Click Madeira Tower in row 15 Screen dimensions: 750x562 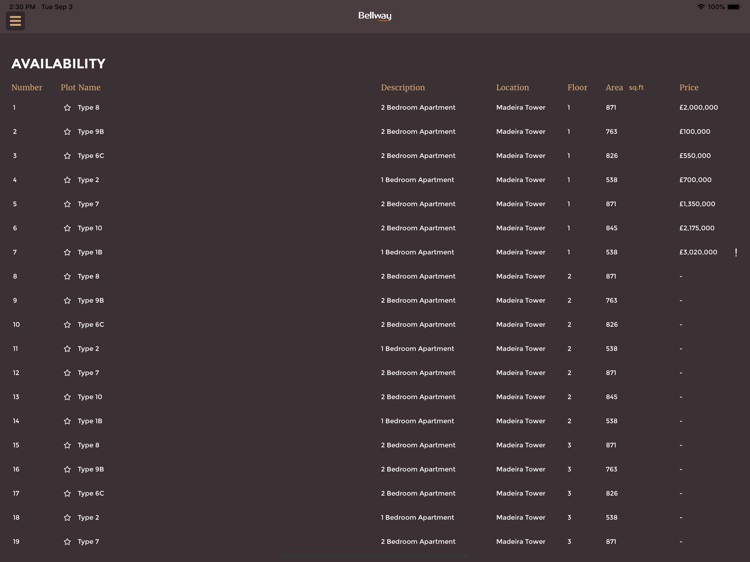click(521, 445)
